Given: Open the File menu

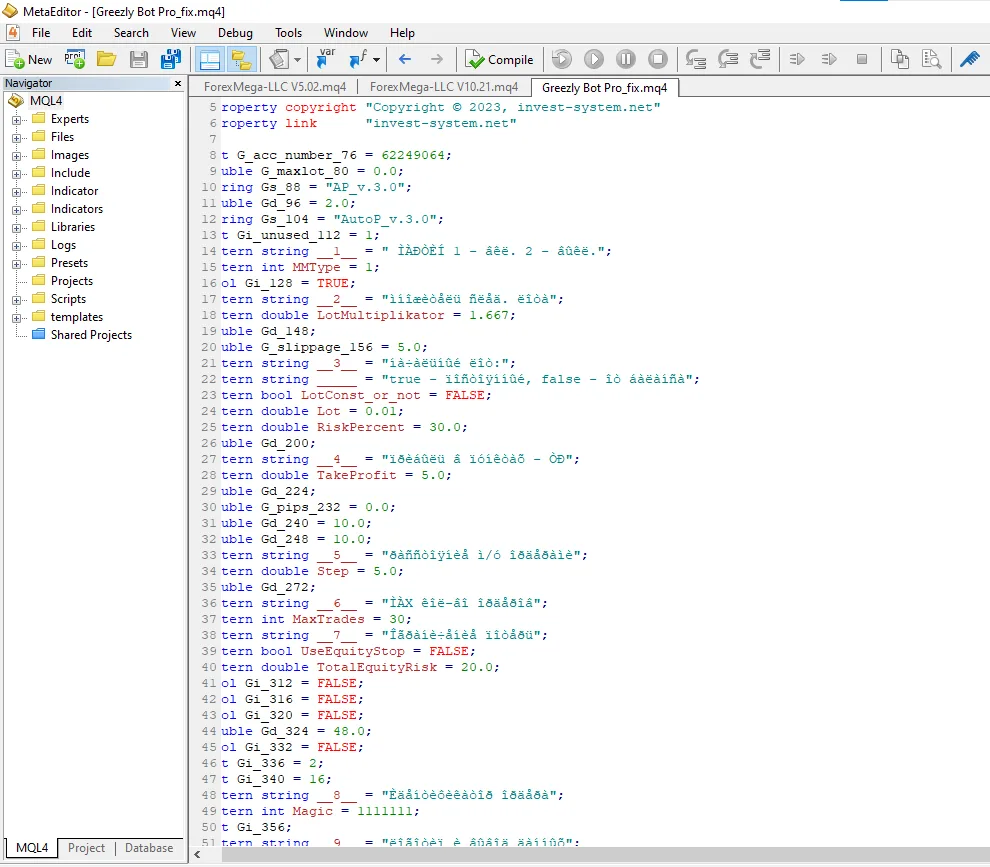Looking at the screenshot, I should click(x=41, y=33).
